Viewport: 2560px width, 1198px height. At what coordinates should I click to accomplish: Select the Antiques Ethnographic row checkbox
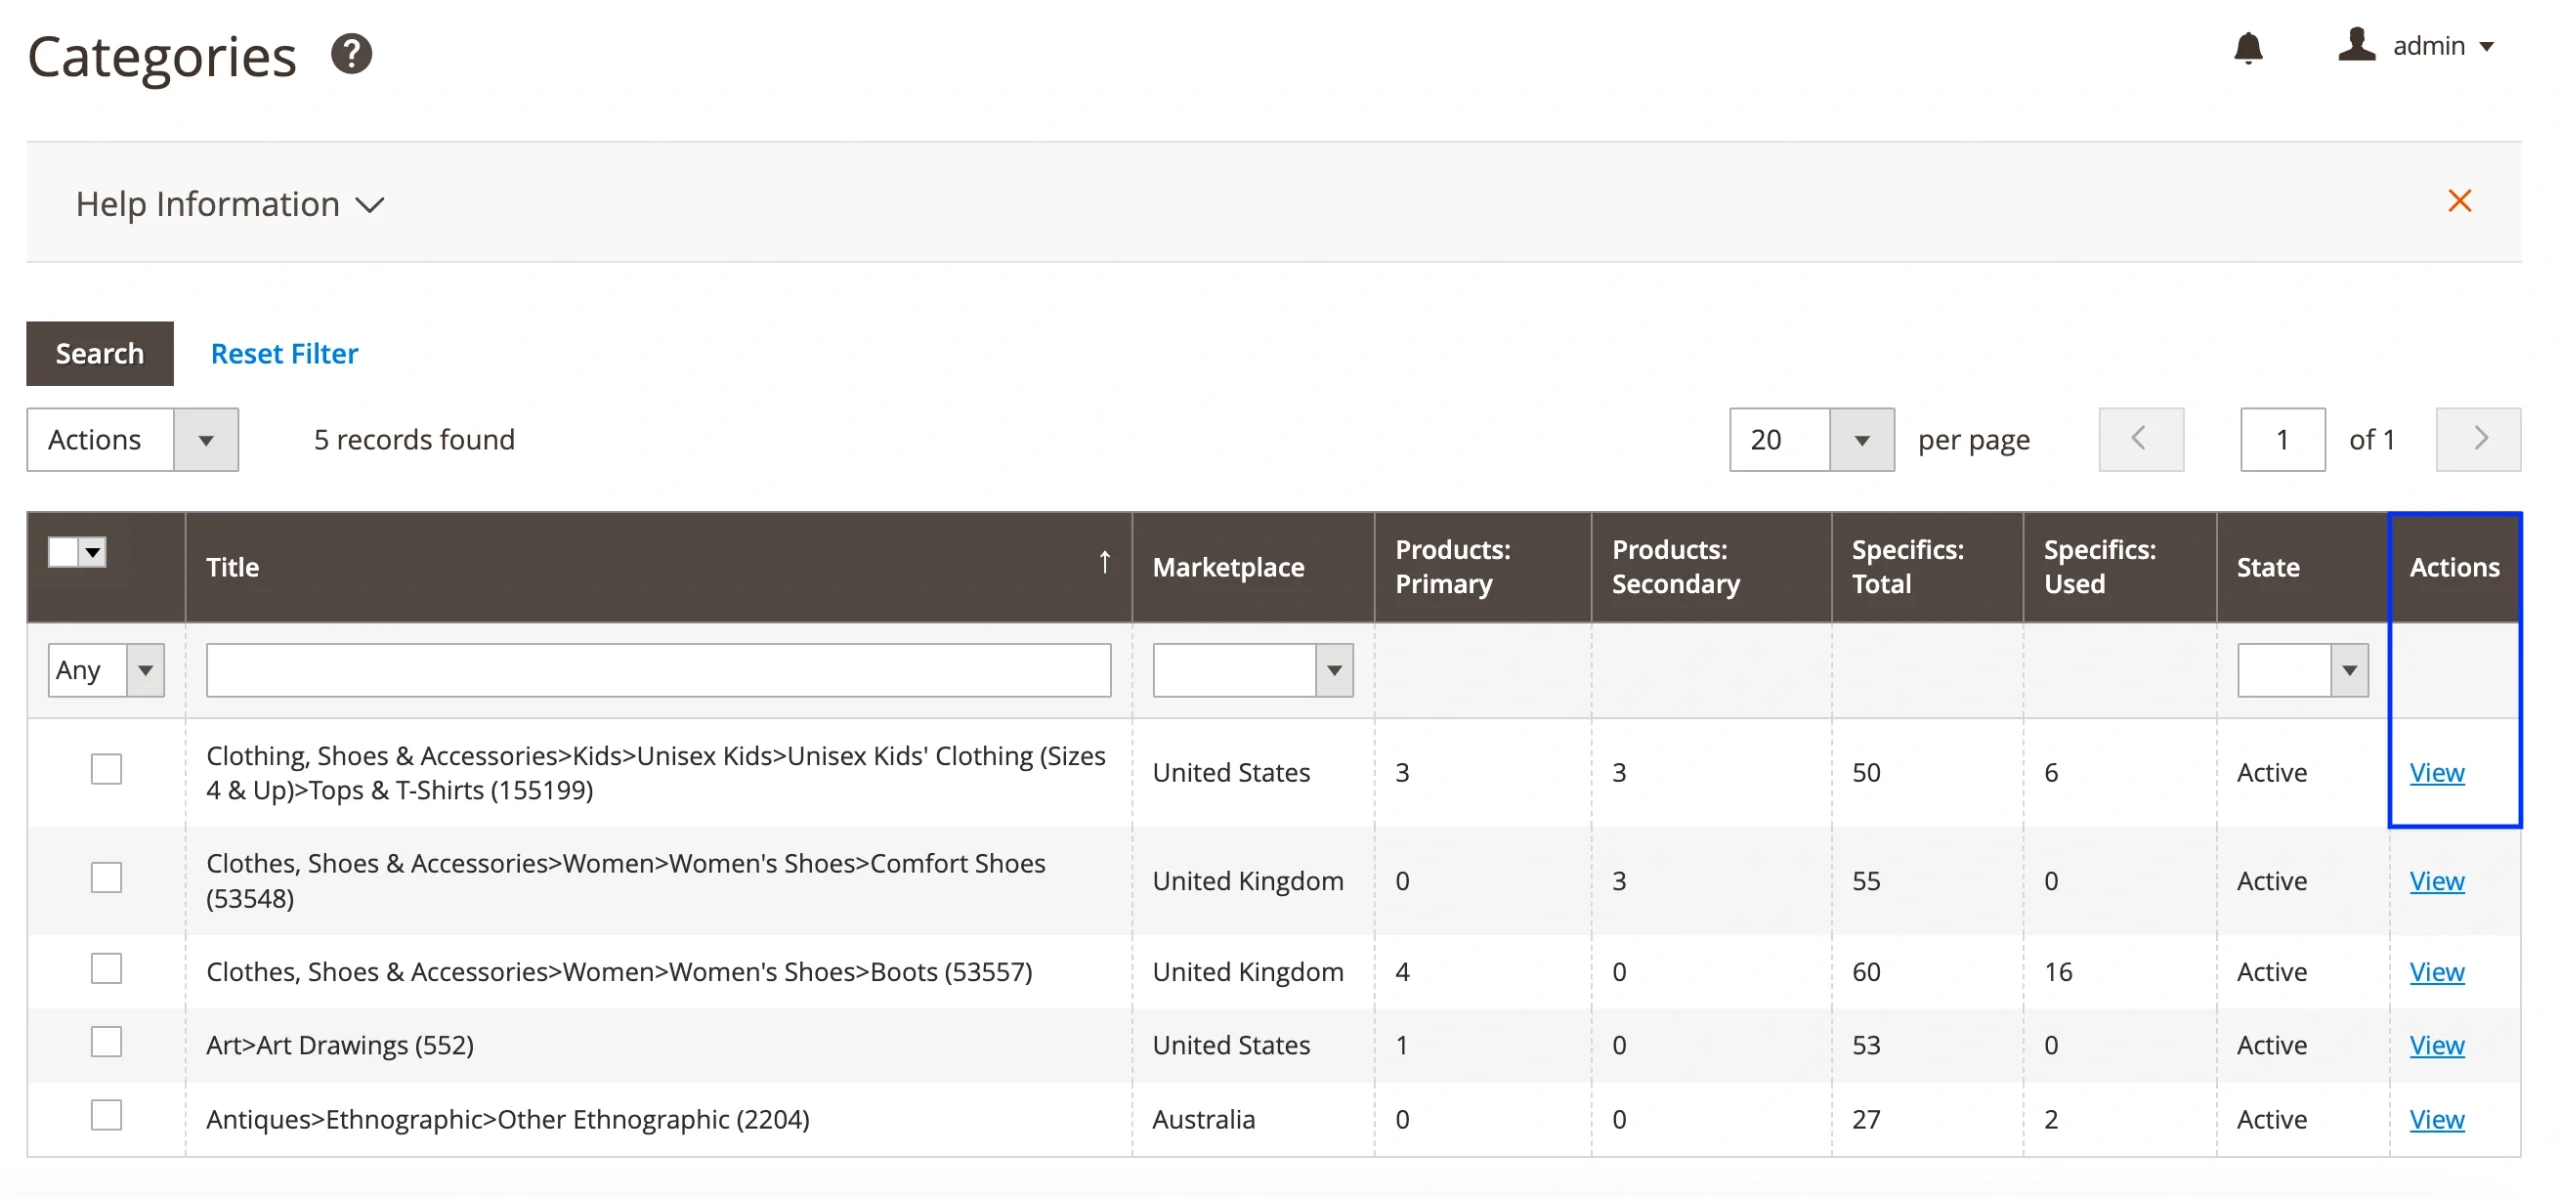[x=106, y=1115]
